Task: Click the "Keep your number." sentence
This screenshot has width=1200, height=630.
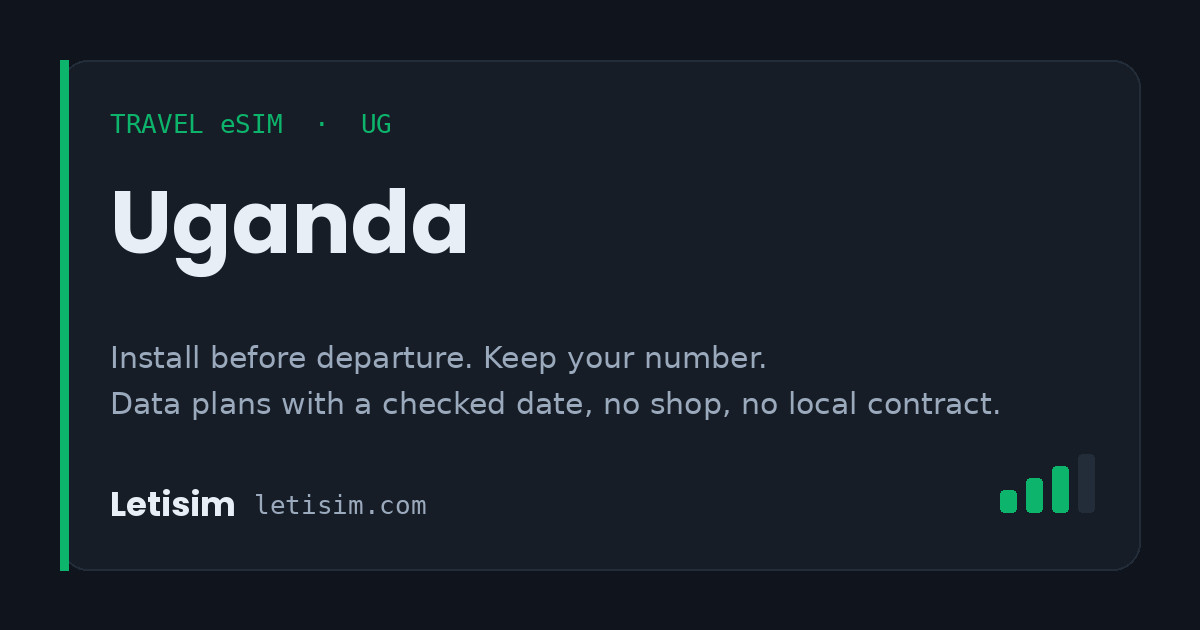Action: click(625, 358)
